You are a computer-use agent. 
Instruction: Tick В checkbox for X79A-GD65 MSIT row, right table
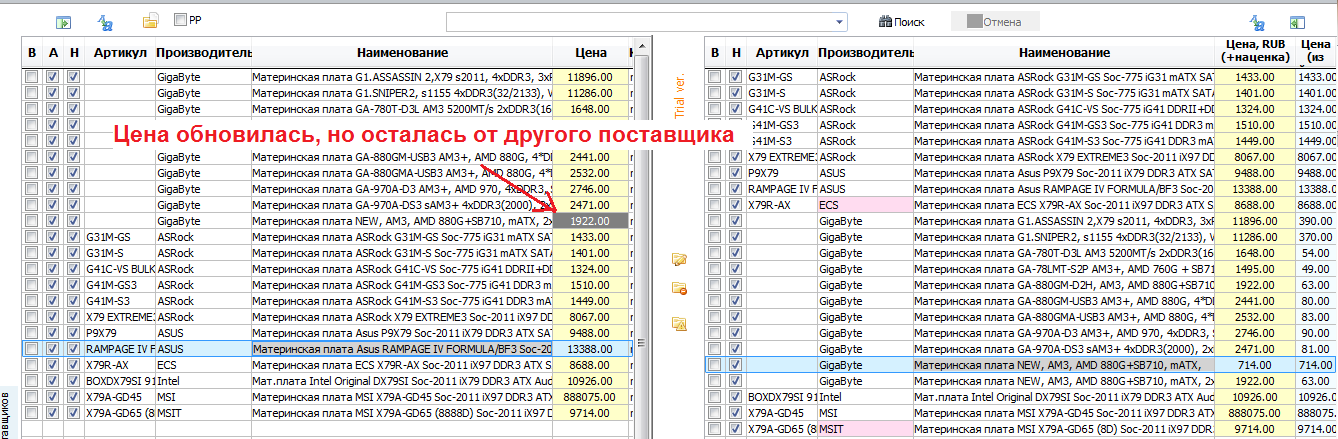(x=715, y=429)
